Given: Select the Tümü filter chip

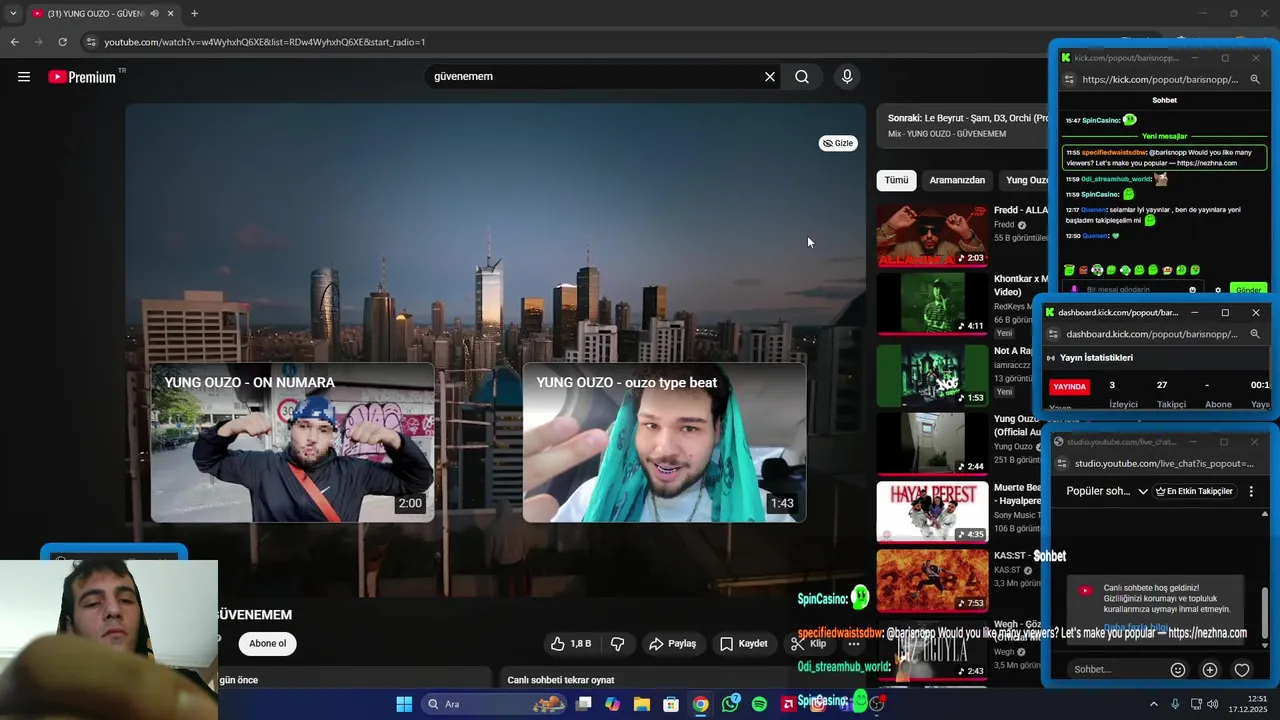Looking at the screenshot, I should [x=896, y=180].
